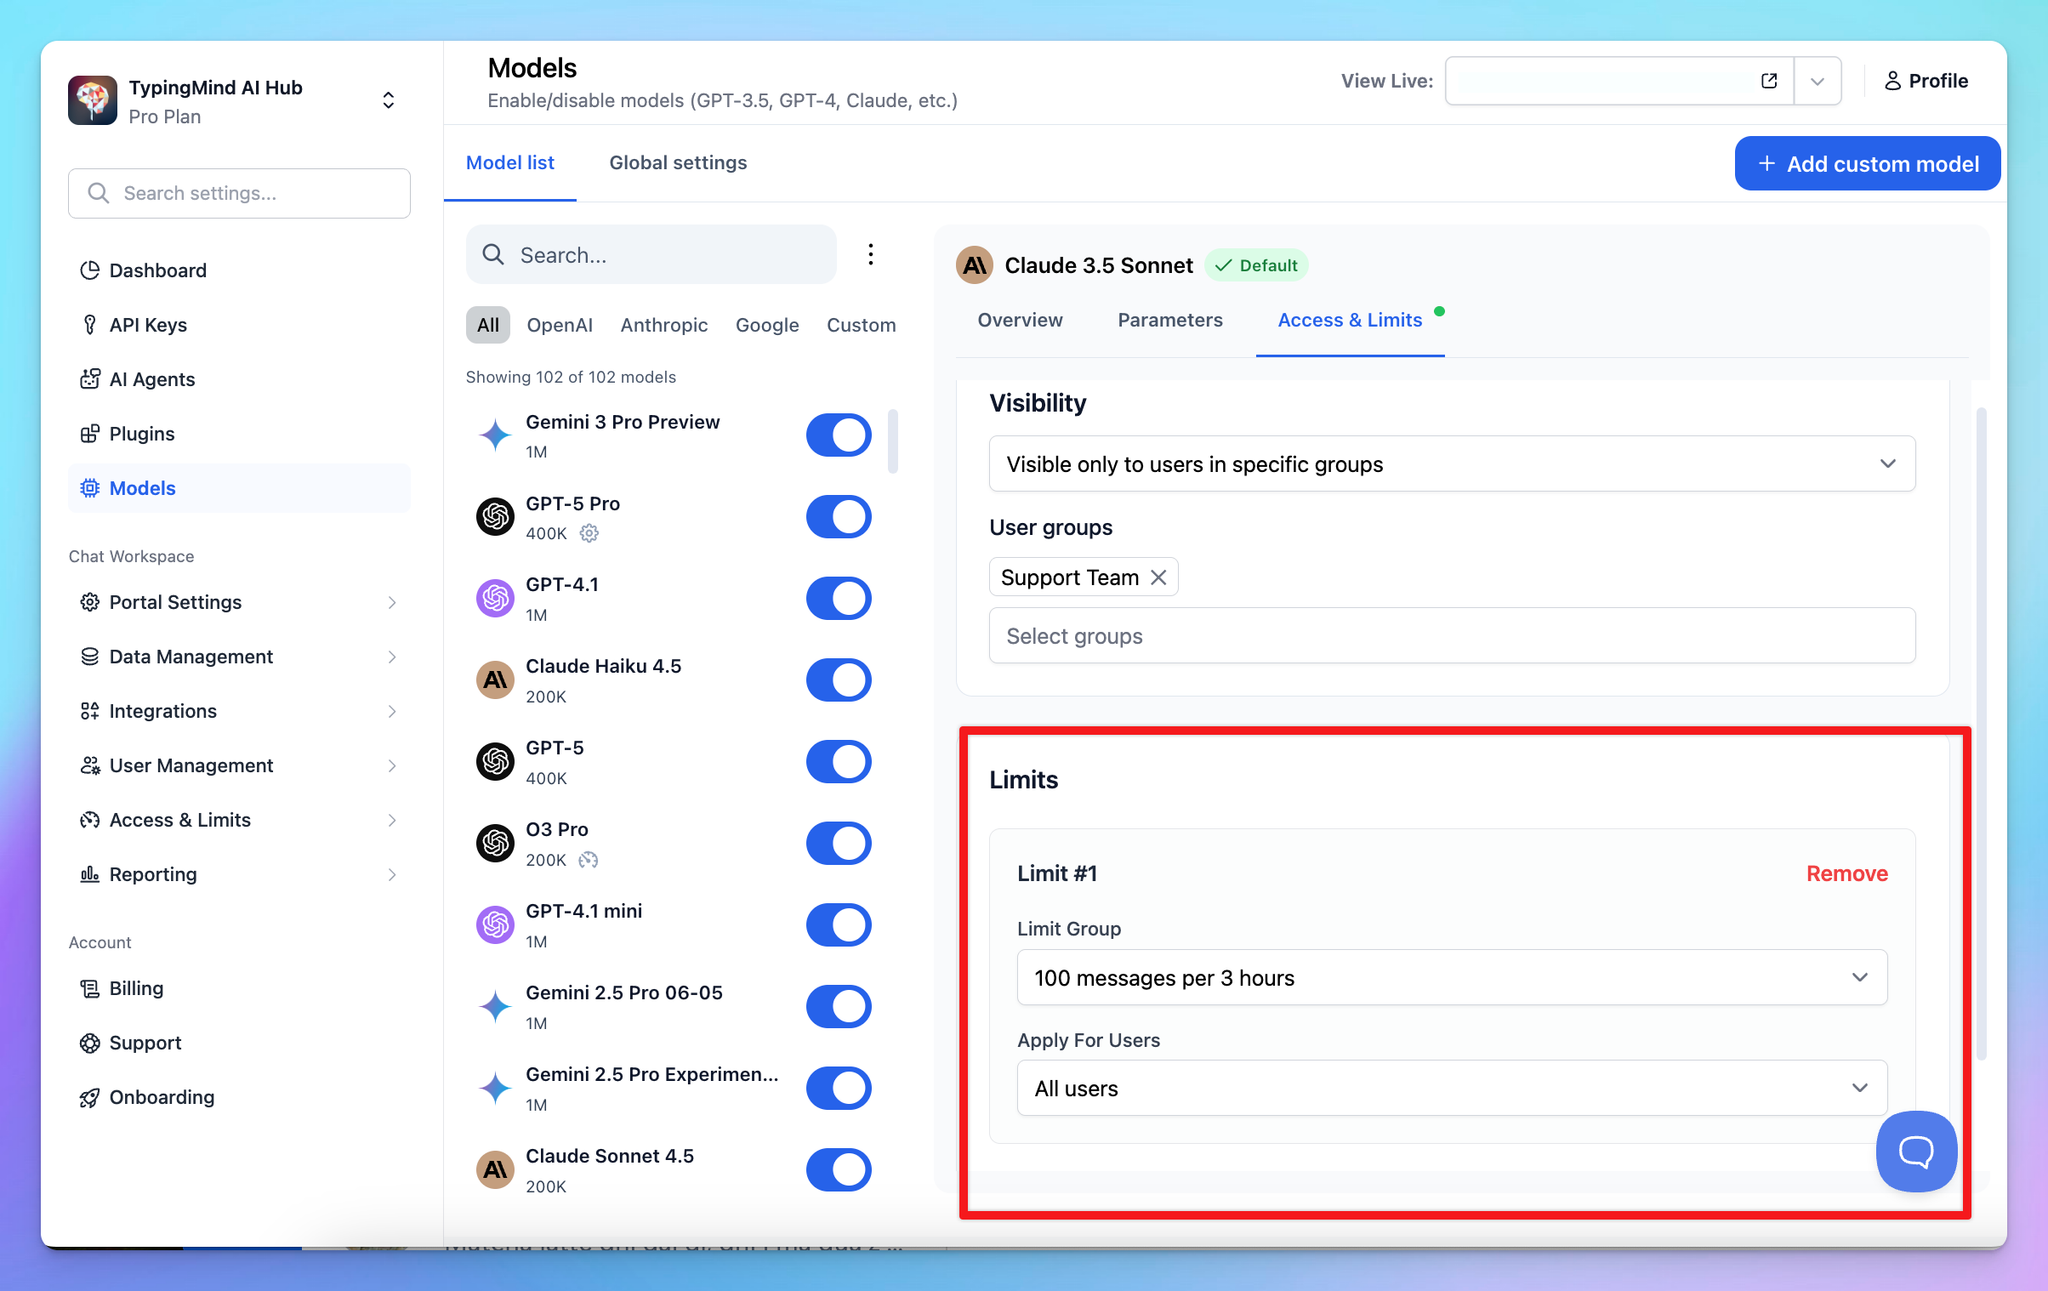Click the Select groups input field
This screenshot has width=2048, height=1291.
tap(1451, 636)
